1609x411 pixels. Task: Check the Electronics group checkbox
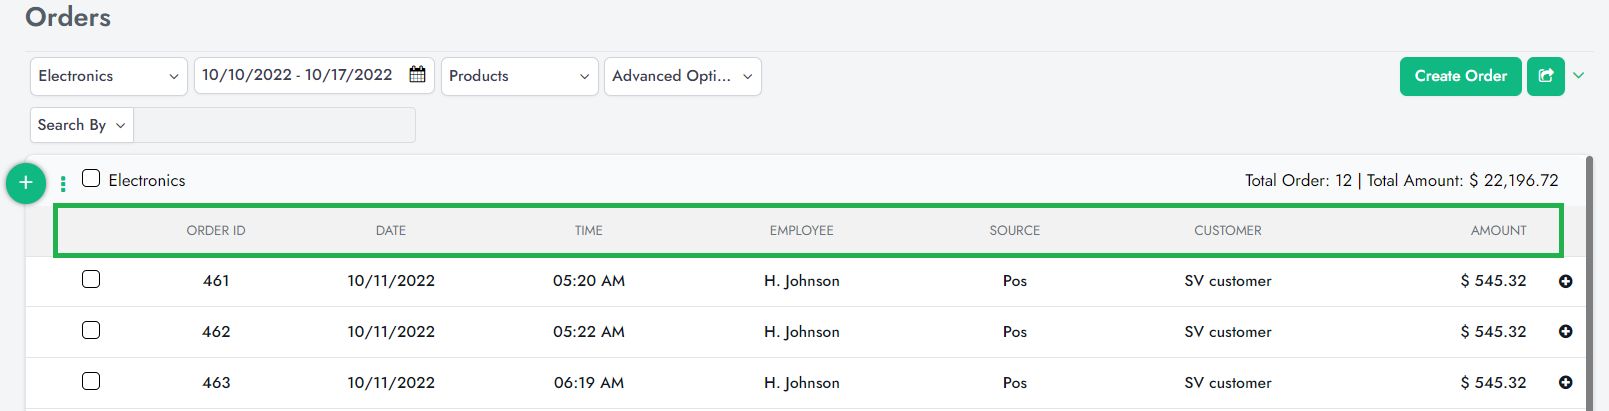pos(91,179)
